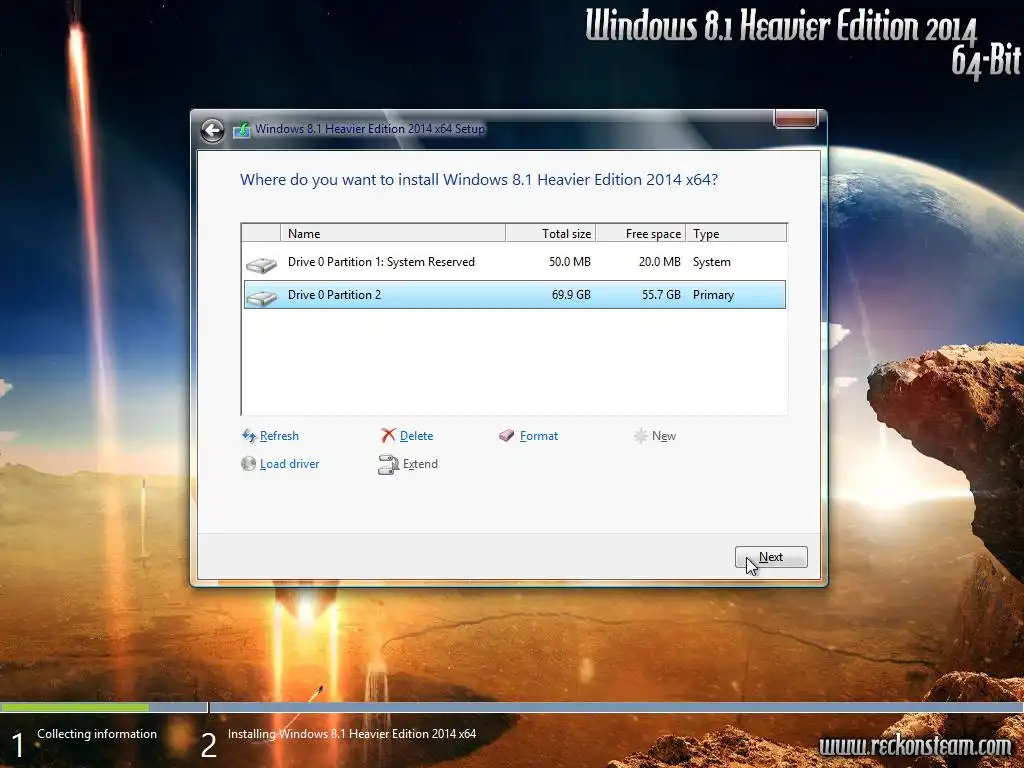The height and width of the screenshot is (768, 1024).
Task: Click the eraser Format icon
Action: pos(507,436)
